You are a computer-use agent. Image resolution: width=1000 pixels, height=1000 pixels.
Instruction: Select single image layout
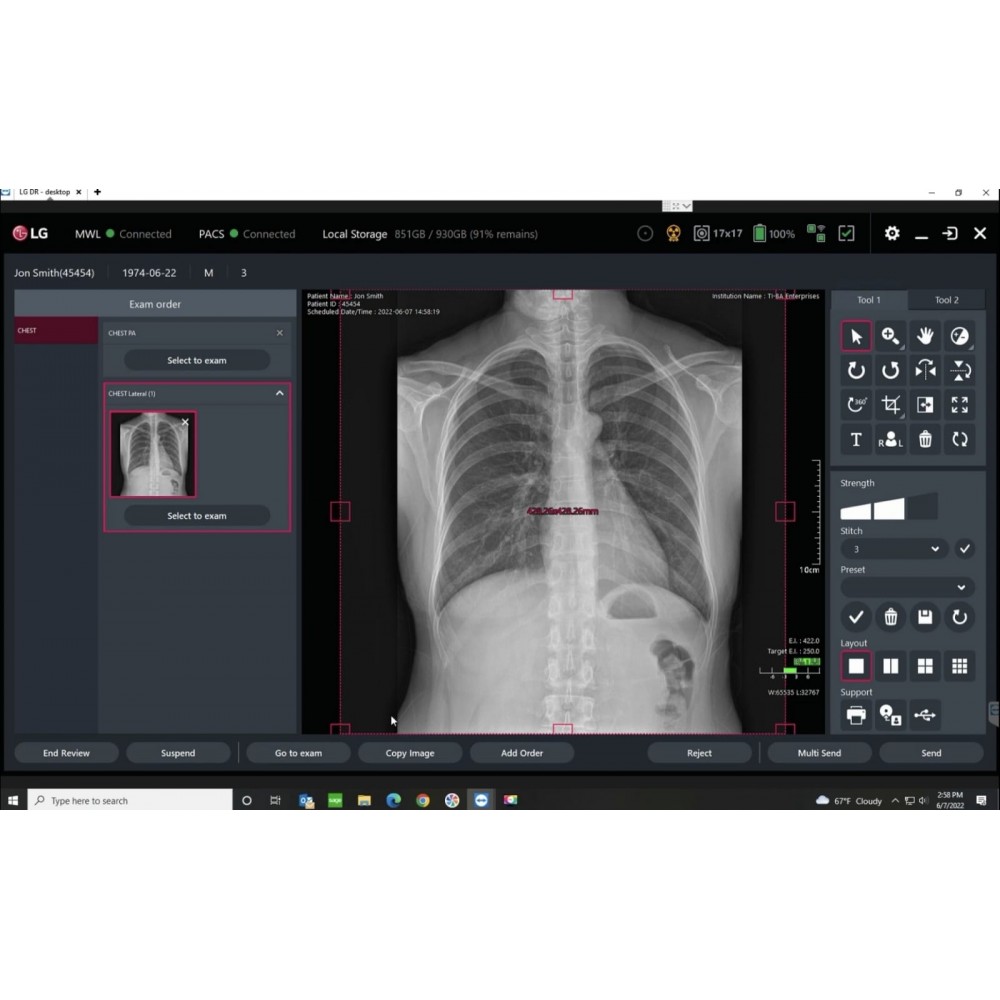pos(856,666)
